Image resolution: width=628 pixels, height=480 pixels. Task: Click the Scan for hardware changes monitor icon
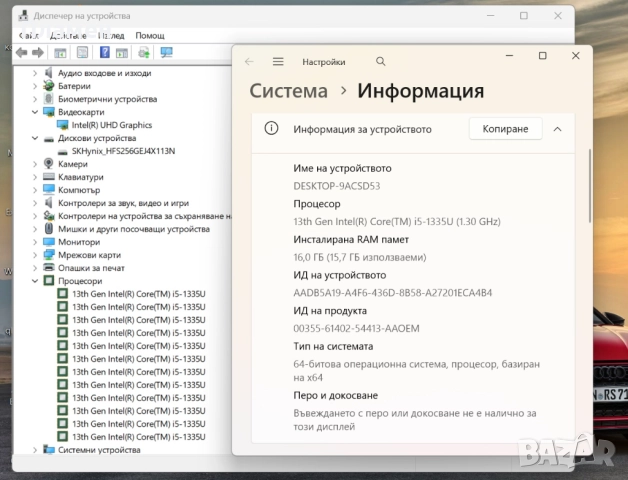[166, 53]
